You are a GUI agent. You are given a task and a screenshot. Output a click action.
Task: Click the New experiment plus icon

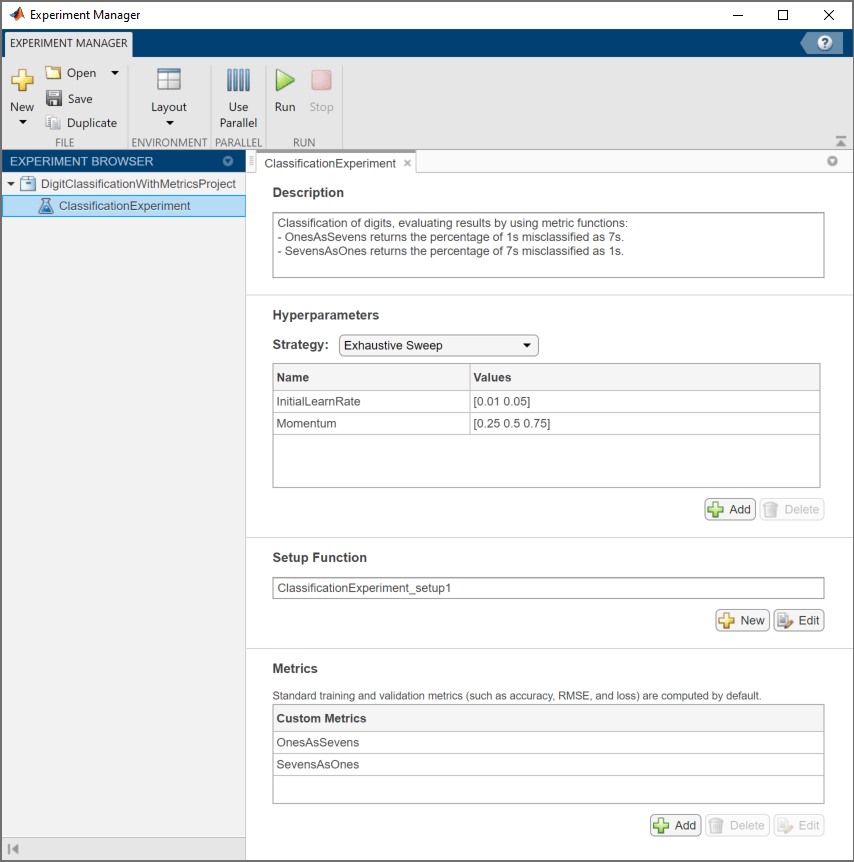22,80
